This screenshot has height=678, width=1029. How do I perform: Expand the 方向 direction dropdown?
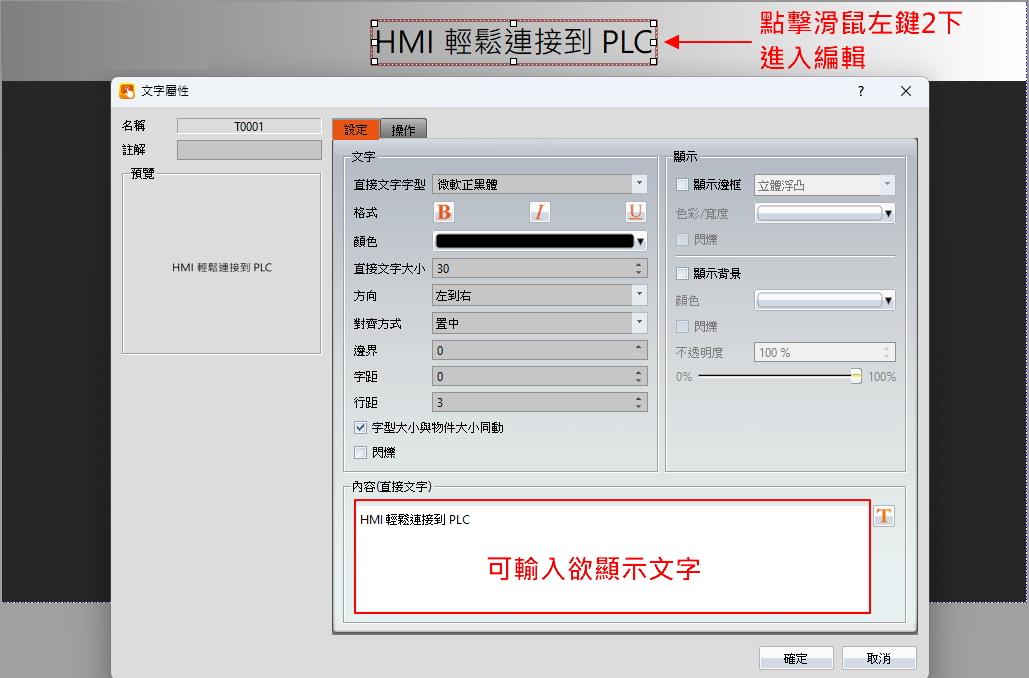pyautogui.click(x=639, y=295)
